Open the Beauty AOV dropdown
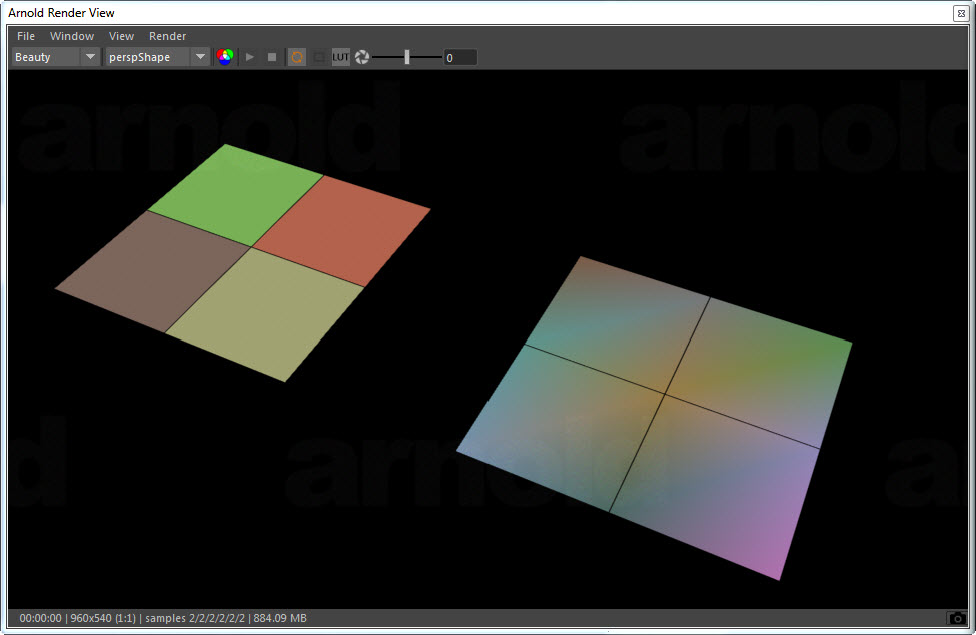 tap(45, 57)
